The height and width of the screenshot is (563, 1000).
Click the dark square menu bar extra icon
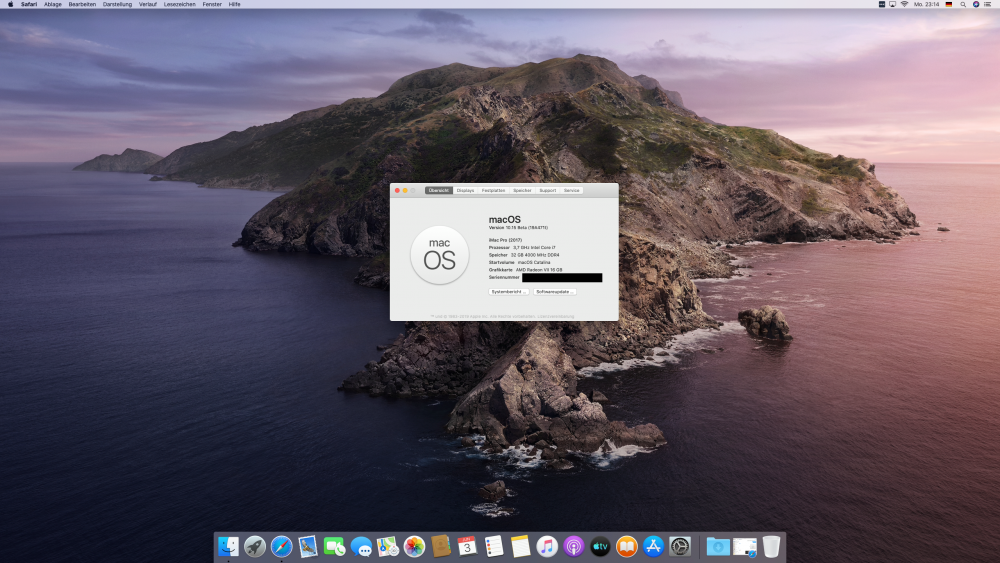click(x=881, y=4)
